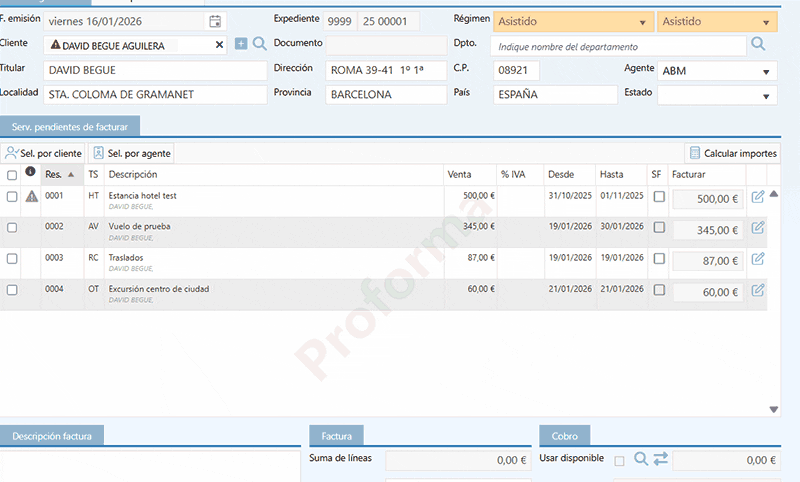Click the table scroll-up arrow
Image resolution: width=800 pixels, height=482 pixels.
coord(773,194)
